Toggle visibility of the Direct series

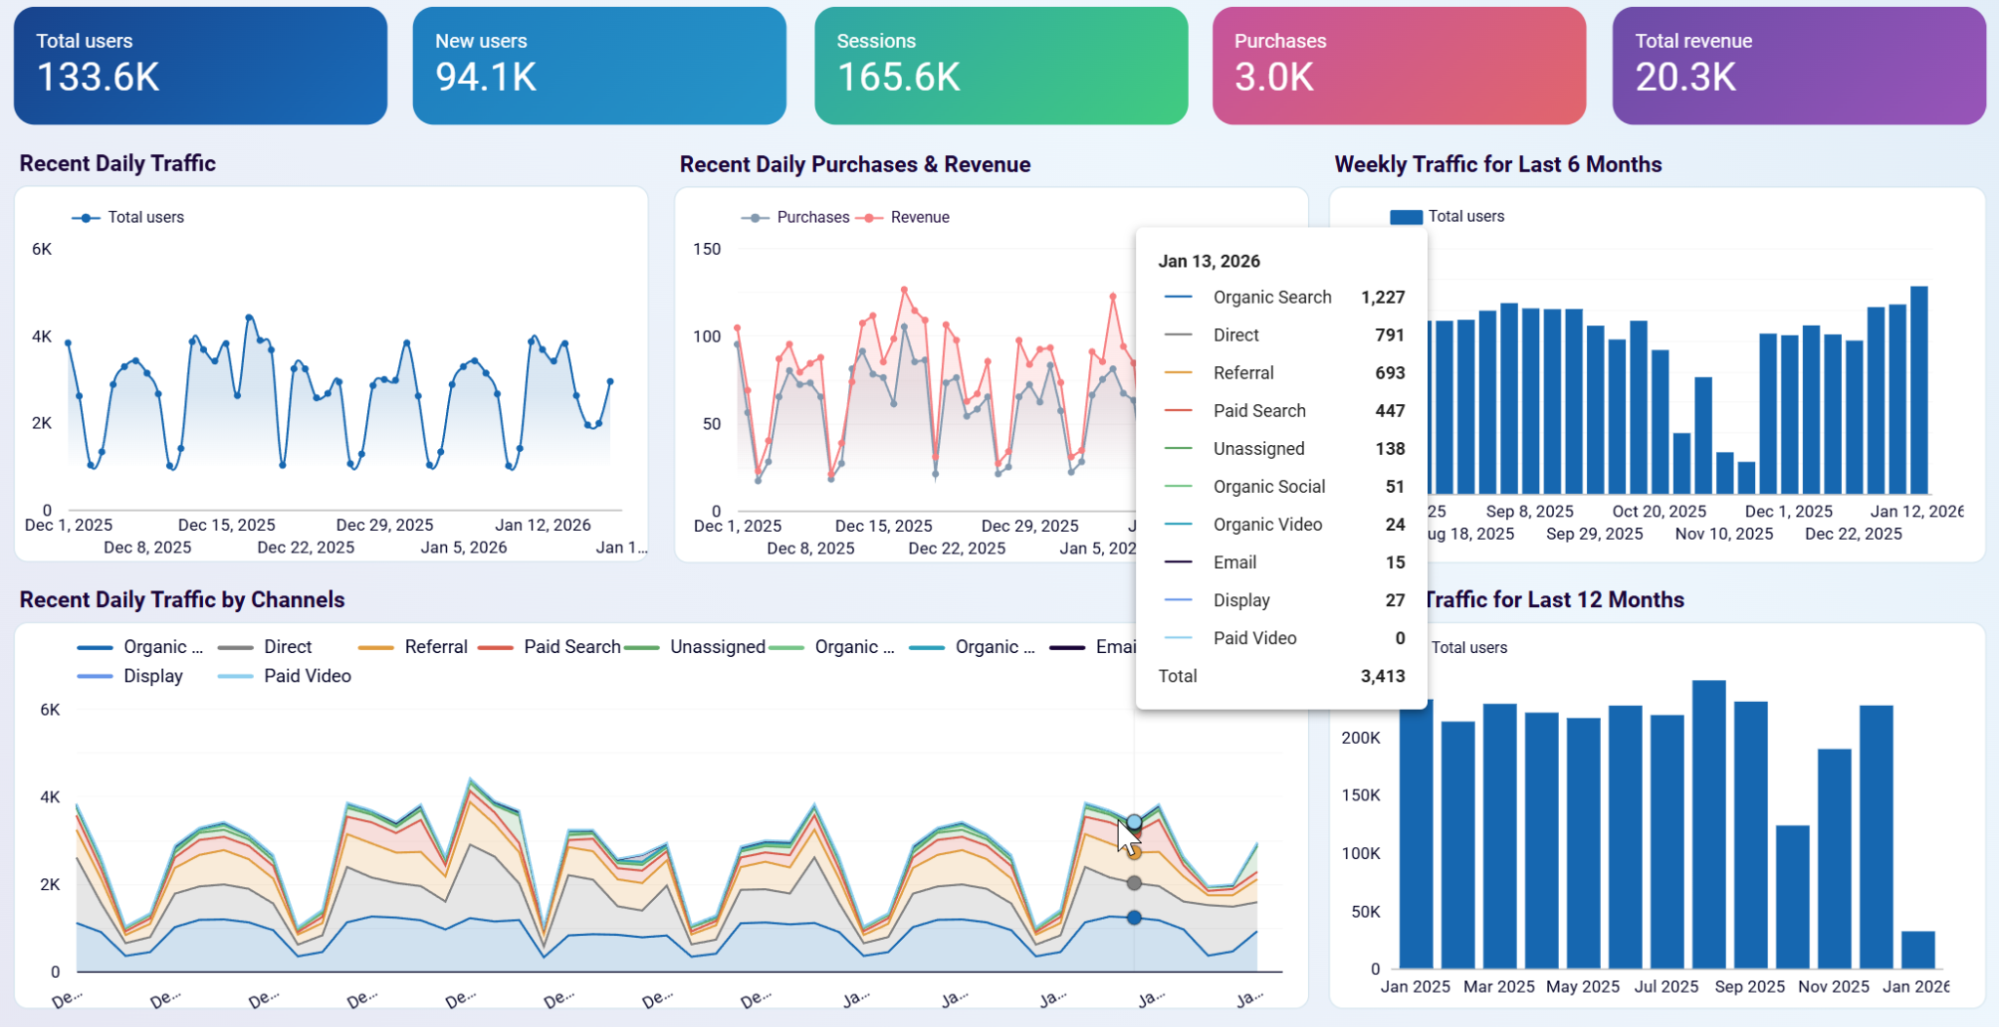click(236, 647)
